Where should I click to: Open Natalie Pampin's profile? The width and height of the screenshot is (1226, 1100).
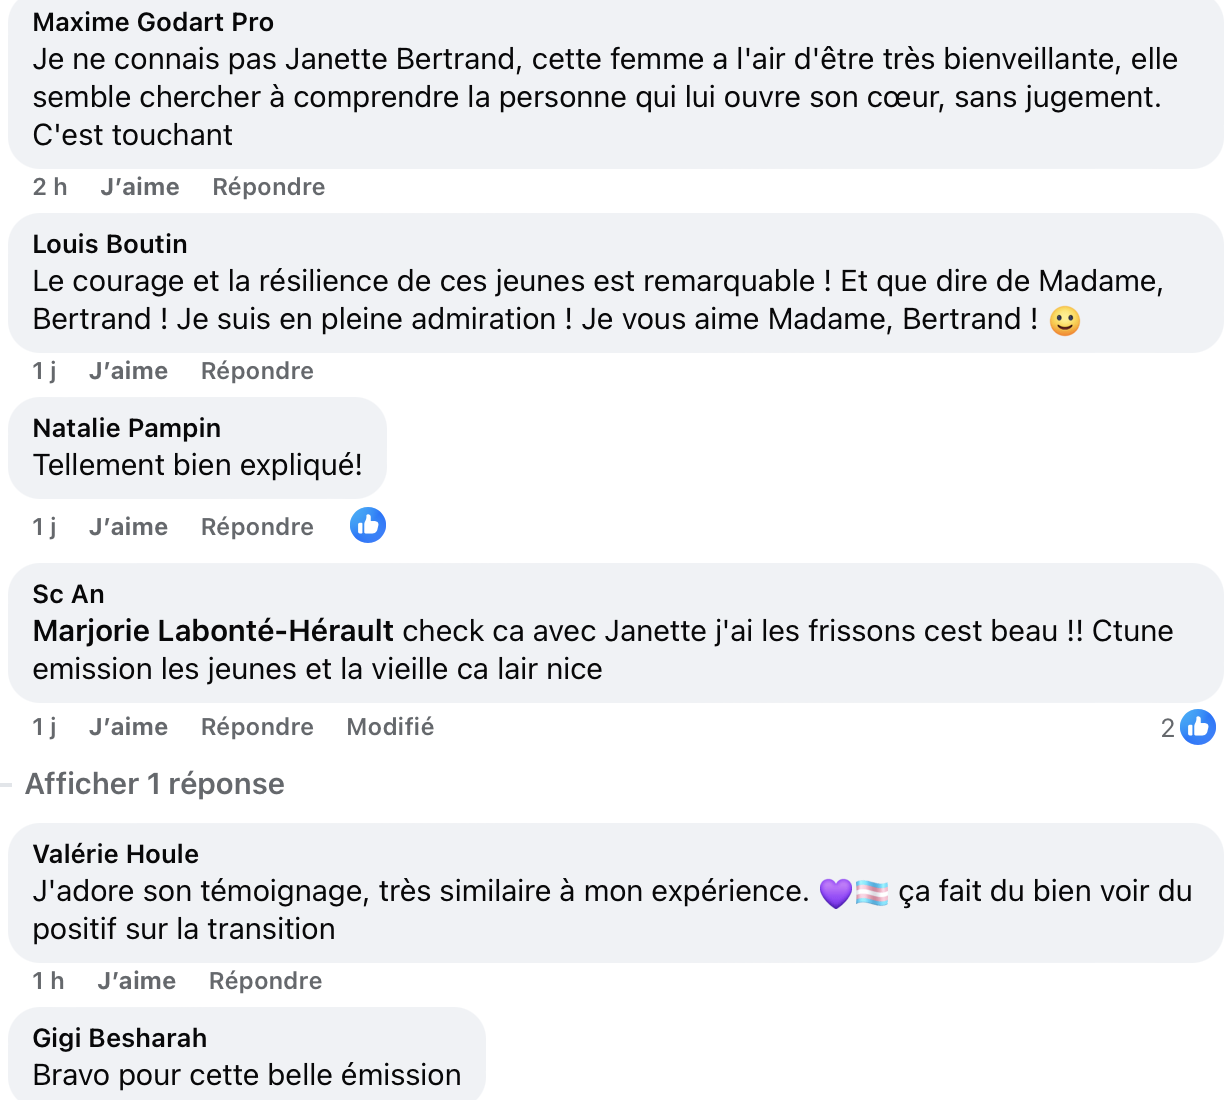pyautogui.click(x=126, y=428)
